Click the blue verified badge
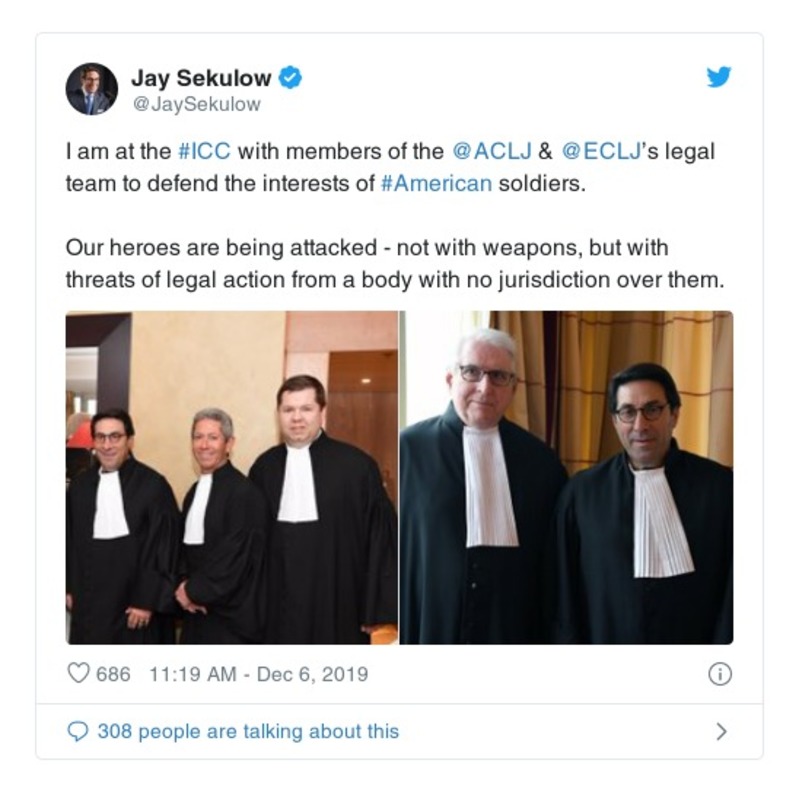The image size is (799, 795). [x=290, y=77]
